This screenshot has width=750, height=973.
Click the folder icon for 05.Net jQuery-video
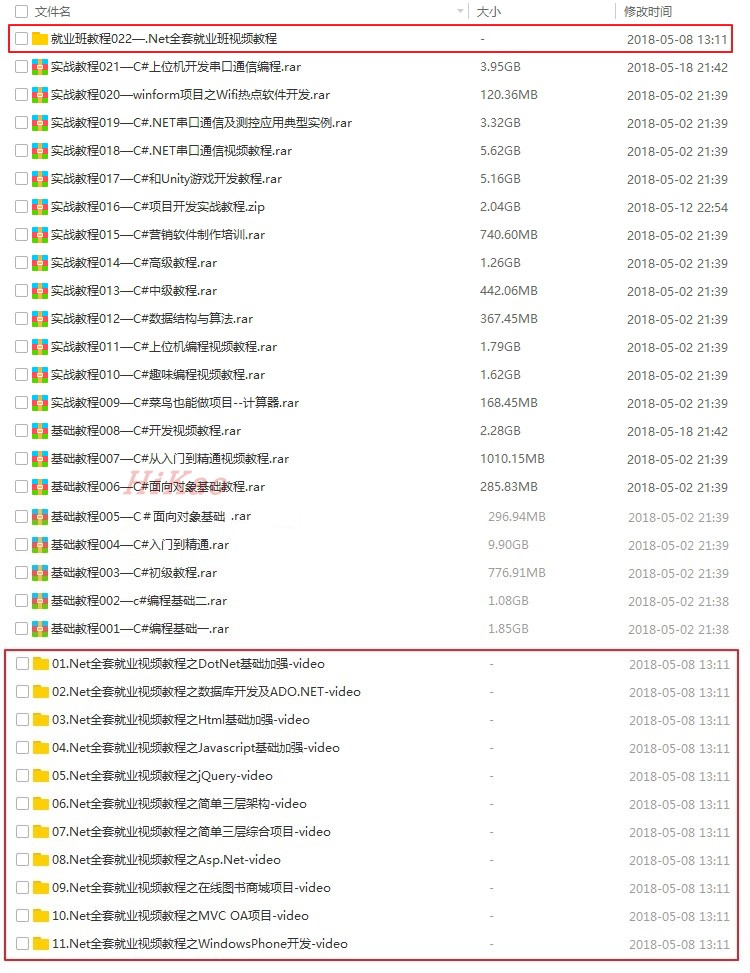click(41, 776)
